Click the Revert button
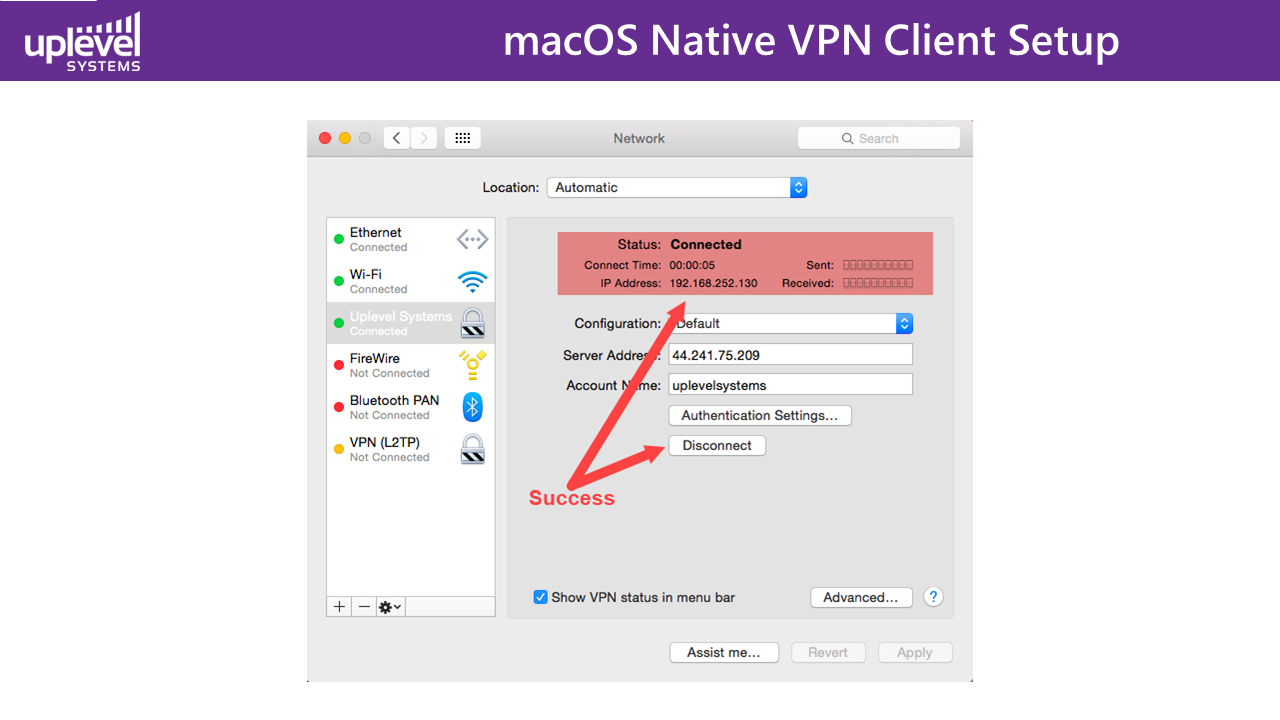Screen dimensions: 1280x720 [828, 652]
